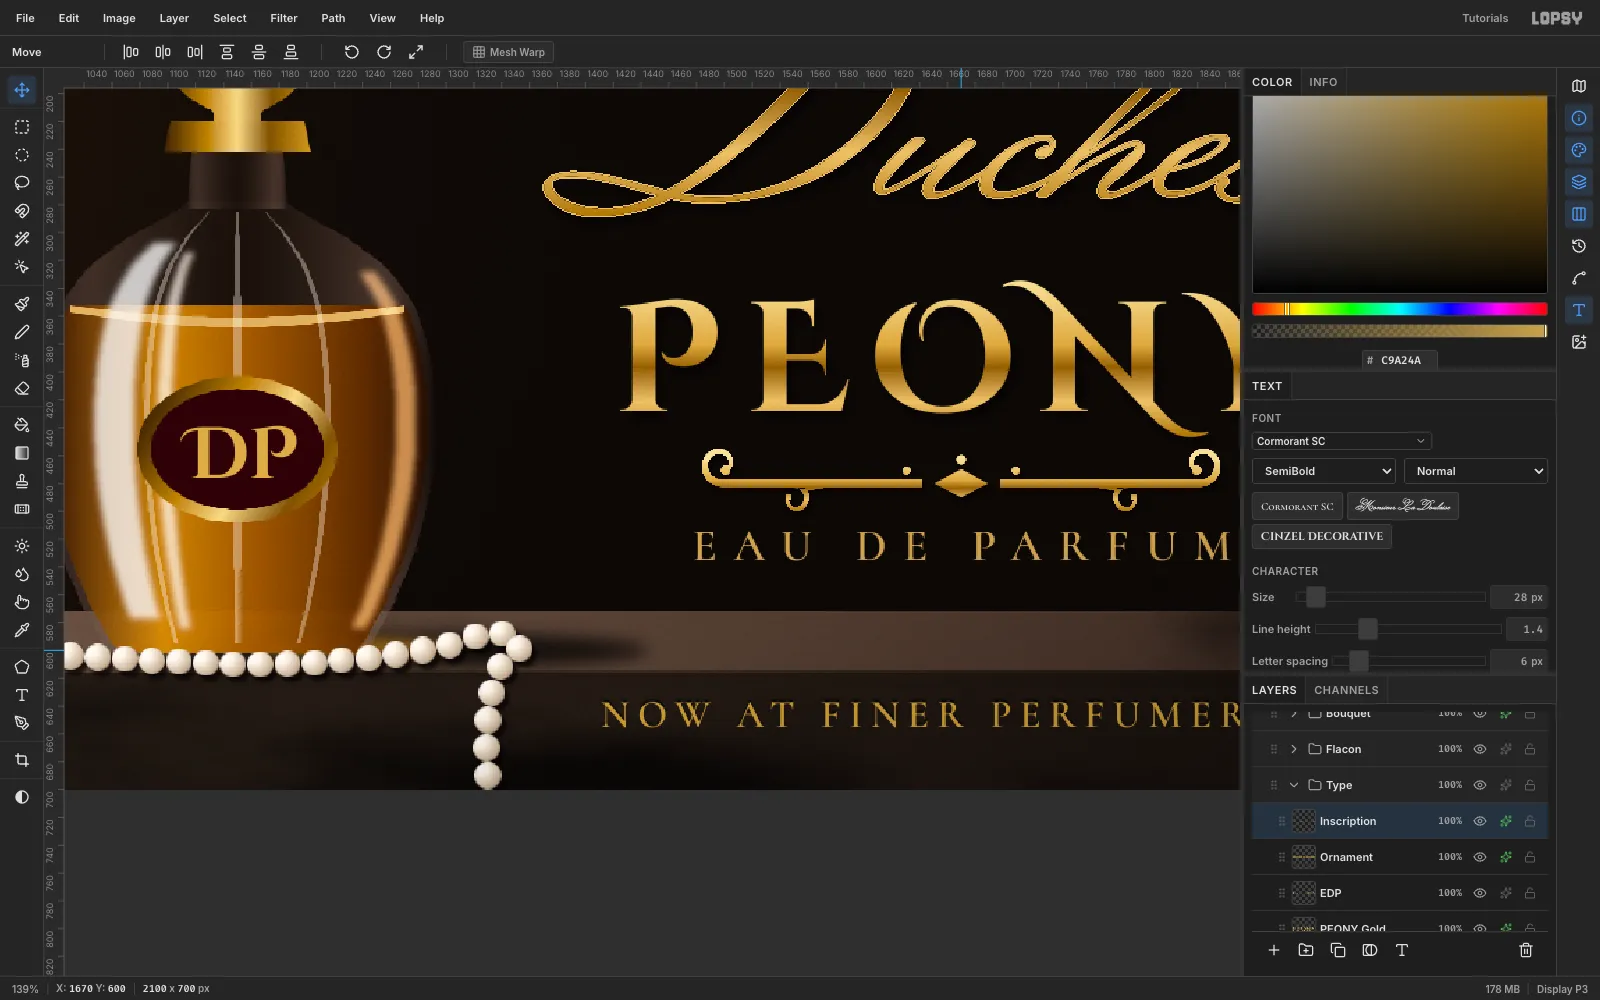Select the Brush tool

[22, 304]
